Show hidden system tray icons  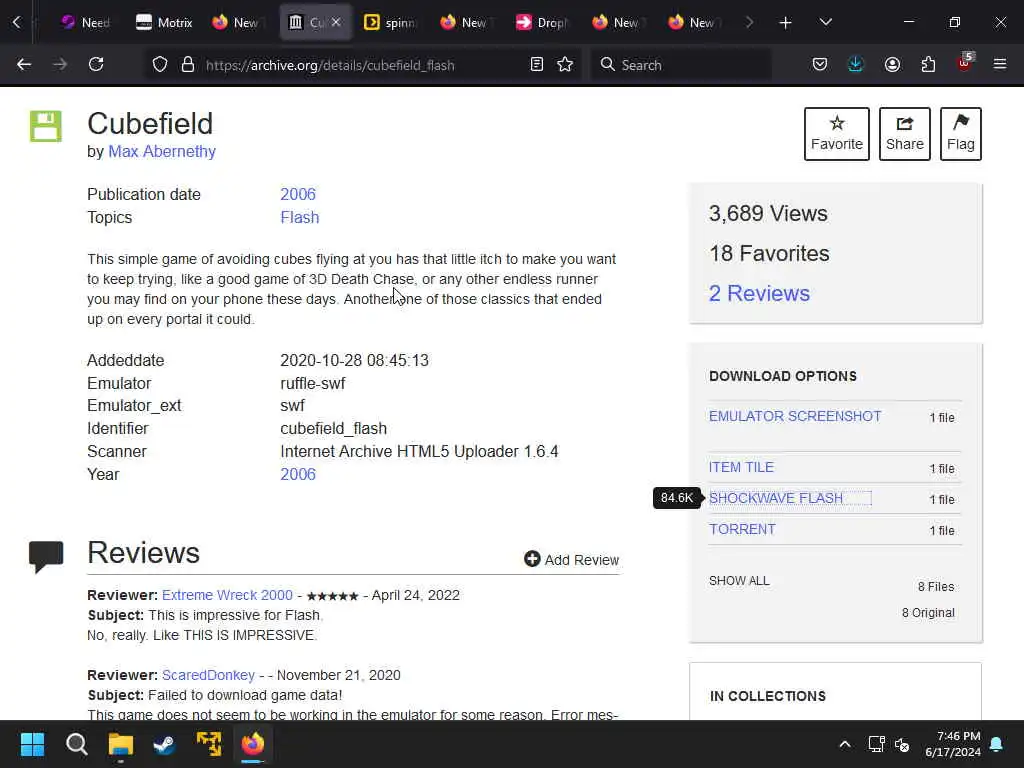tap(844, 744)
